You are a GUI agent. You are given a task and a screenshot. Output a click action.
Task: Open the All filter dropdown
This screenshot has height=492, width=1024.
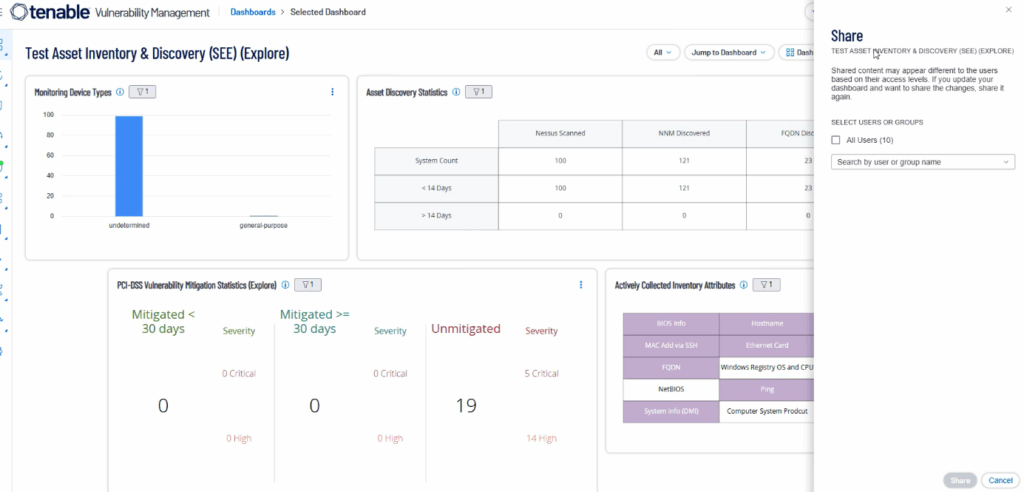pos(664,52)
